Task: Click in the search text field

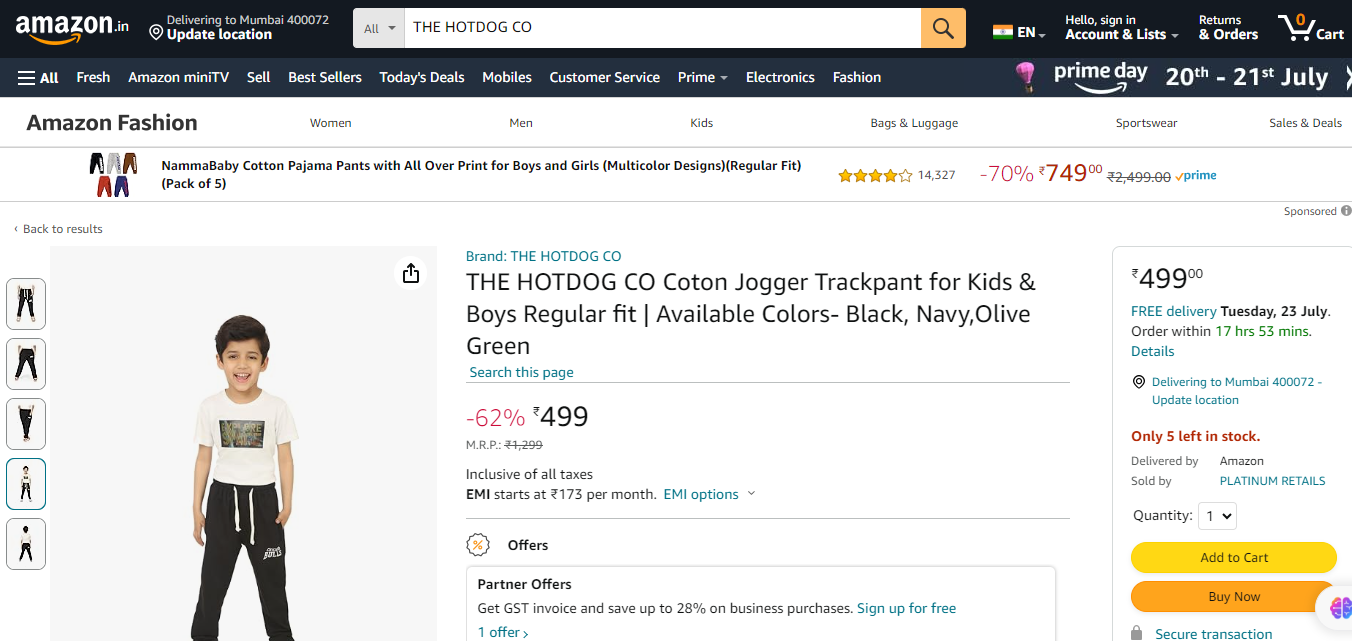Action: 660,28
